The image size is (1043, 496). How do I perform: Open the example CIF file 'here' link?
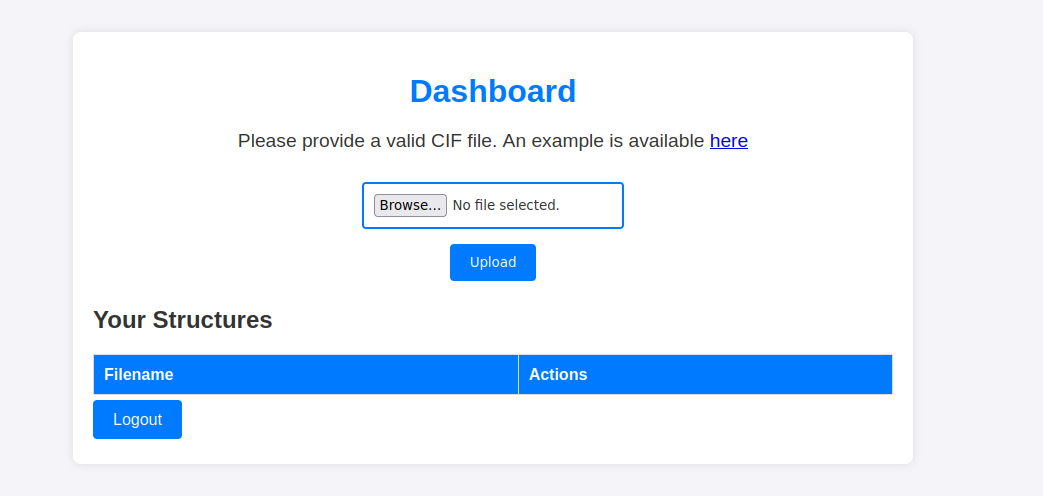point(728,141)
